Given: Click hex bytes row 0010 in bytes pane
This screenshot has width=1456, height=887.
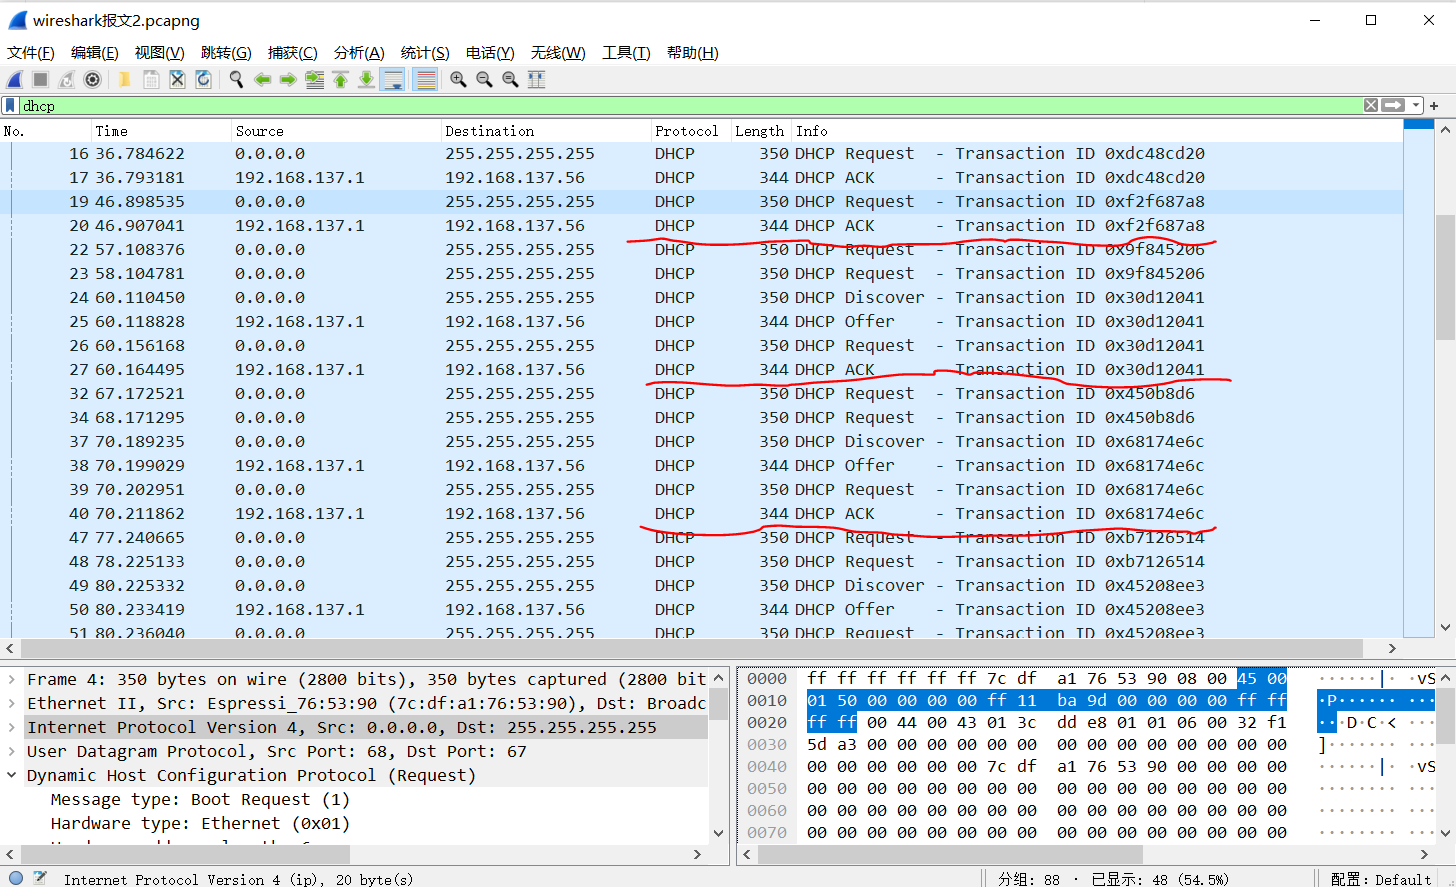Looking at the screenshot, I should (1047, 701).
